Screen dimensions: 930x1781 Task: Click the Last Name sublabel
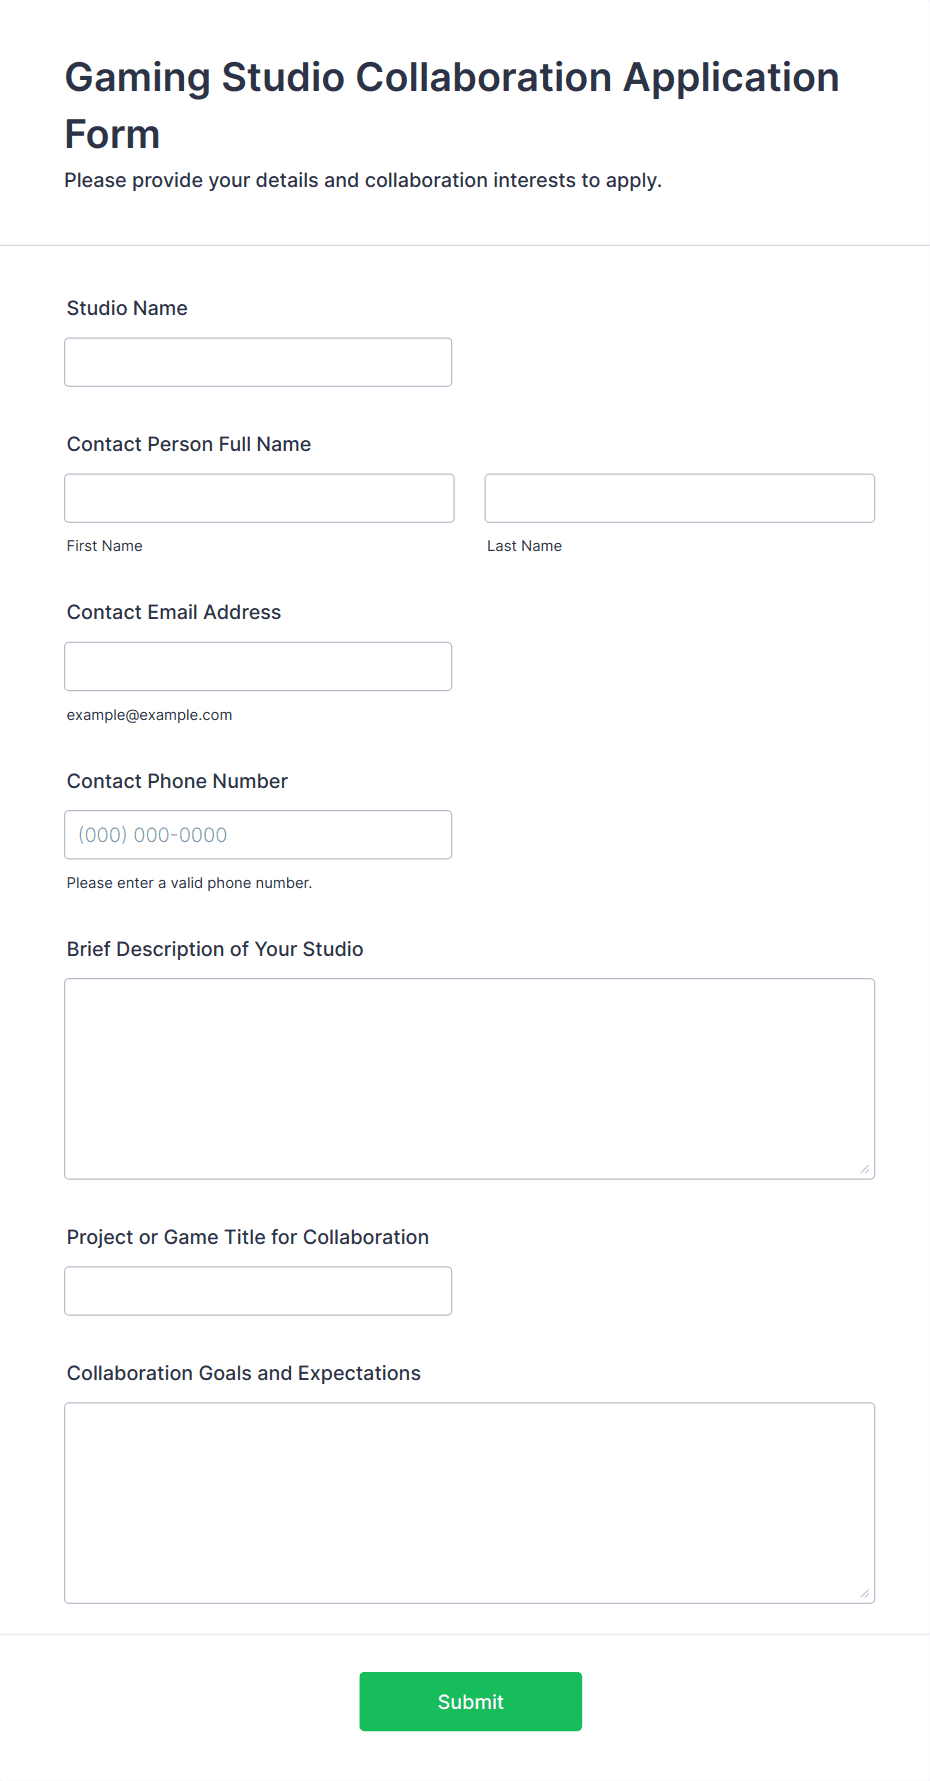pos(524,546)
